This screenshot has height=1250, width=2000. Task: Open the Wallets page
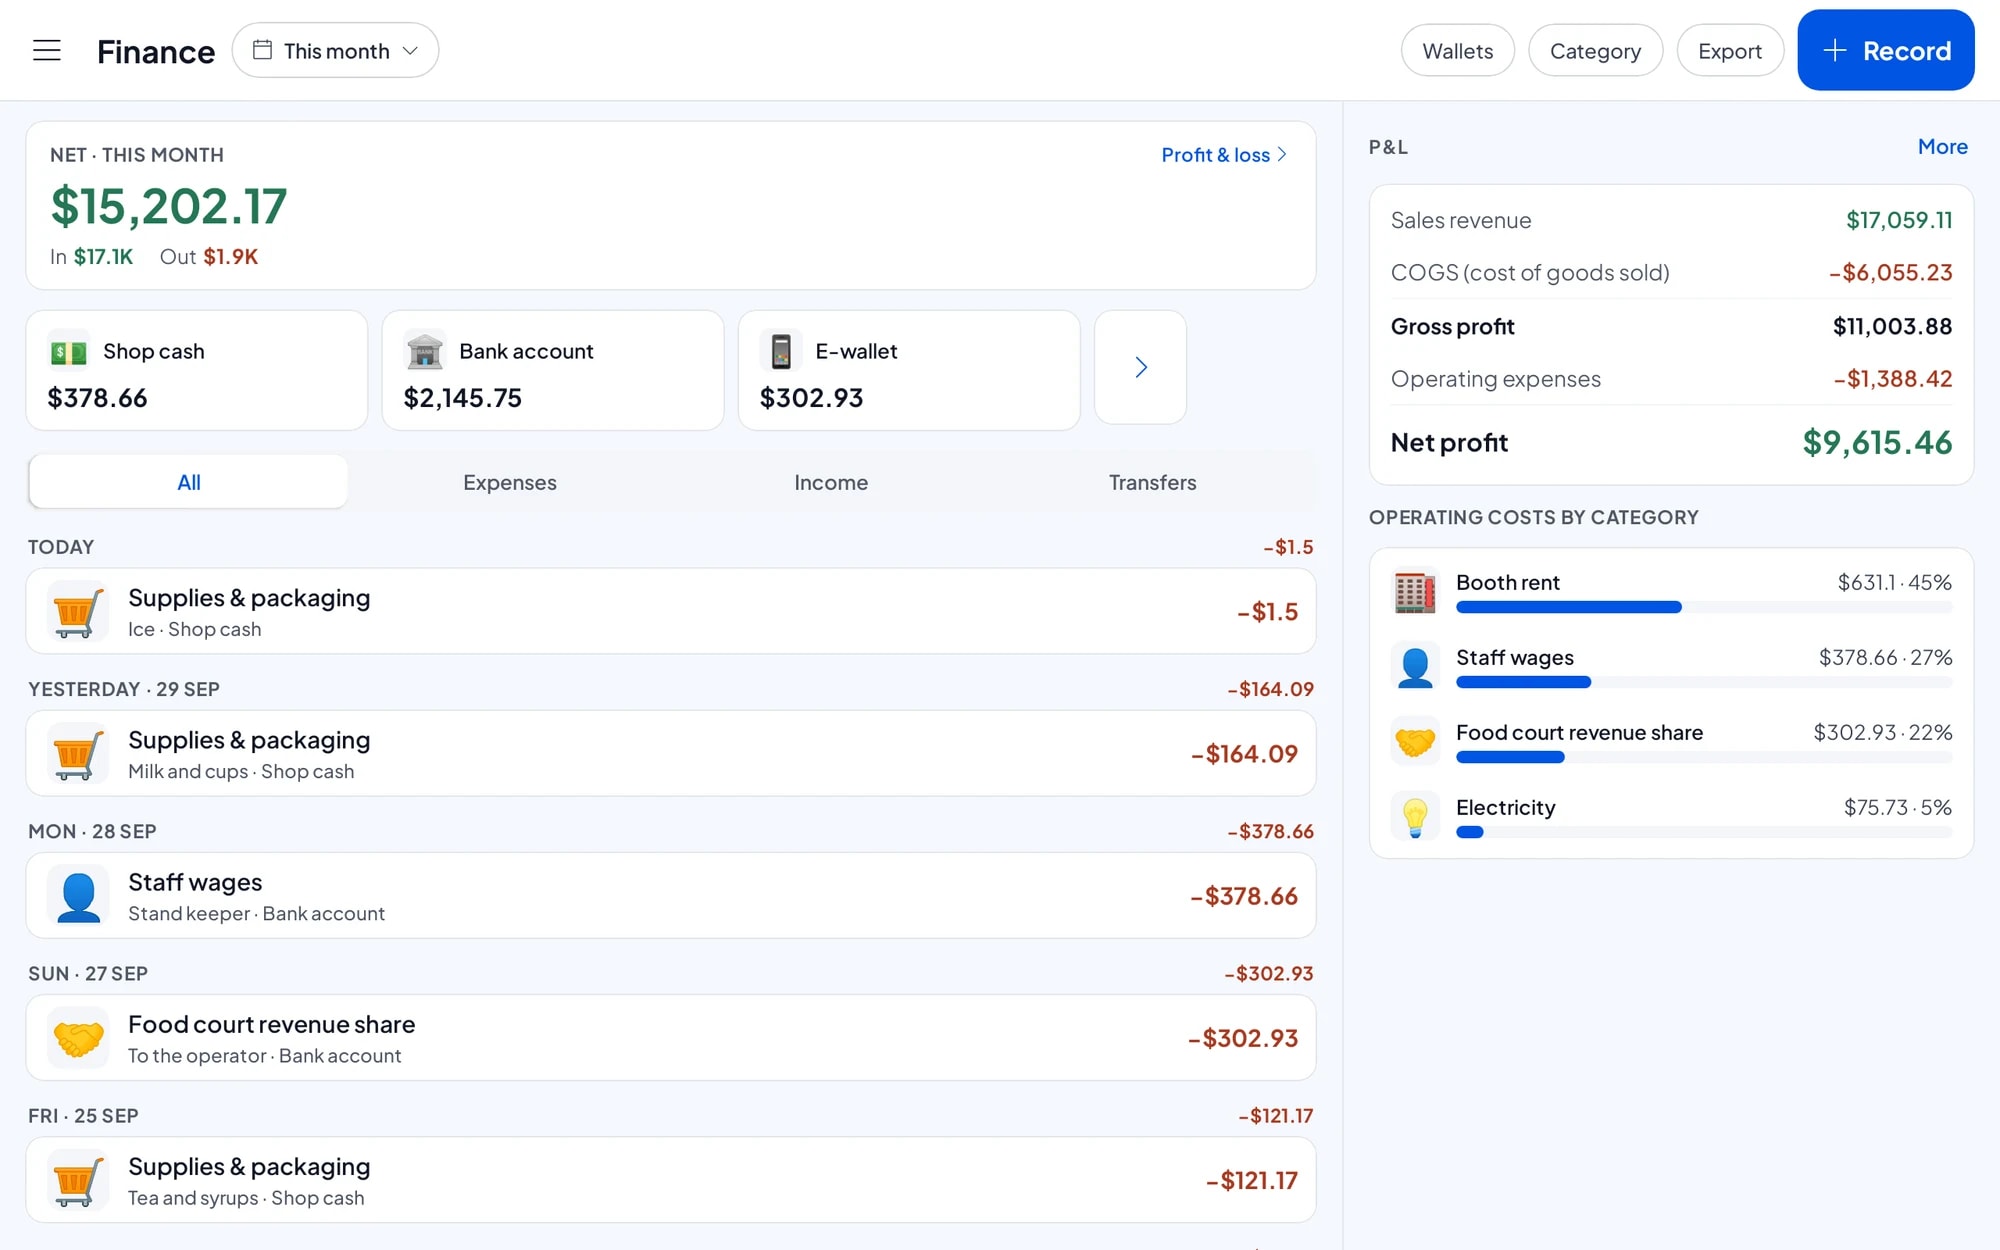[1457, 51]
